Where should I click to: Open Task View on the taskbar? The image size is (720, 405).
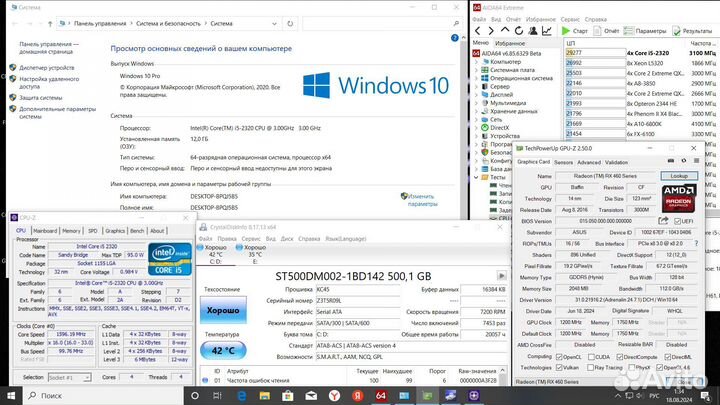218,395
